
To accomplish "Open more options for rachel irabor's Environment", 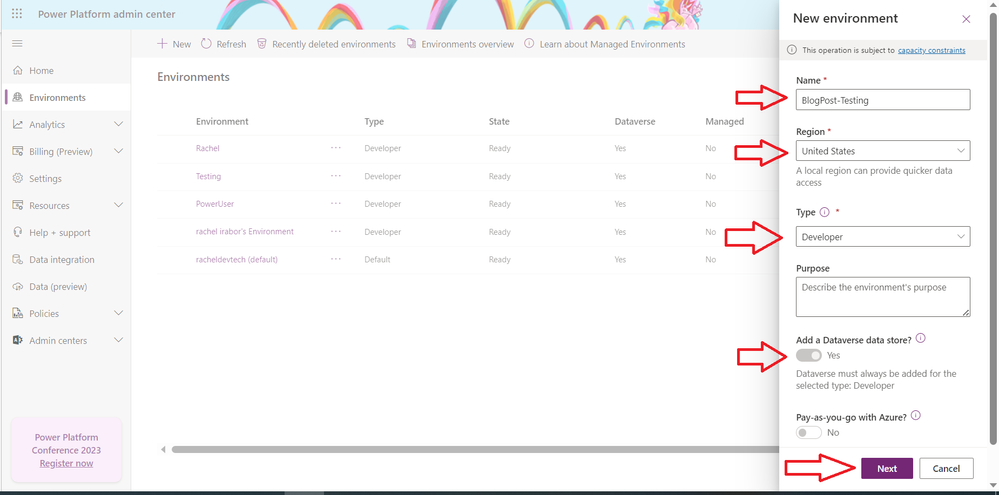I will (x=336, y=231).
